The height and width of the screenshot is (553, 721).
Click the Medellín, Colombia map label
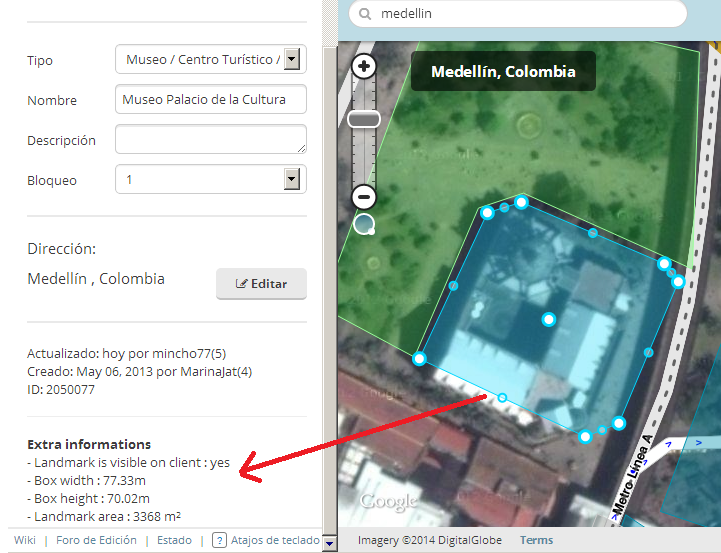coord(503,71)
